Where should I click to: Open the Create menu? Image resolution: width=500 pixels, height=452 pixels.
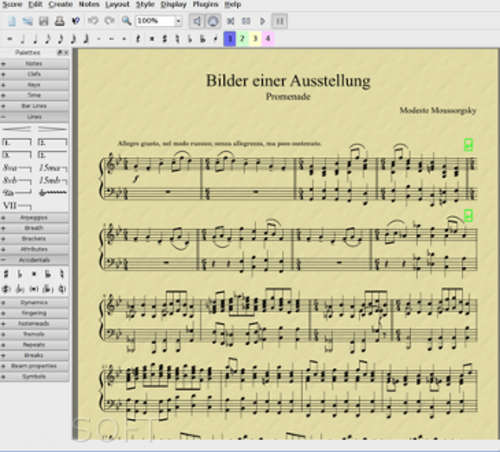point(60,4)
